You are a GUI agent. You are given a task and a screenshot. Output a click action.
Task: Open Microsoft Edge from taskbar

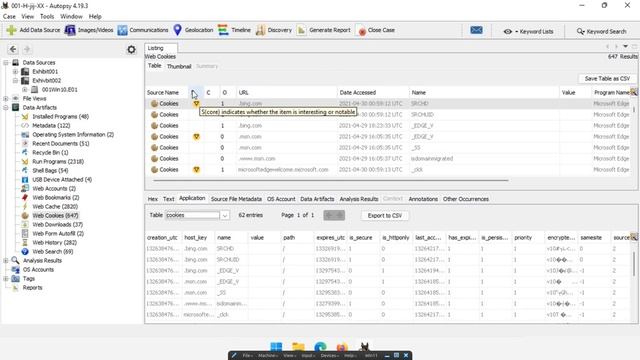point(320,347)
